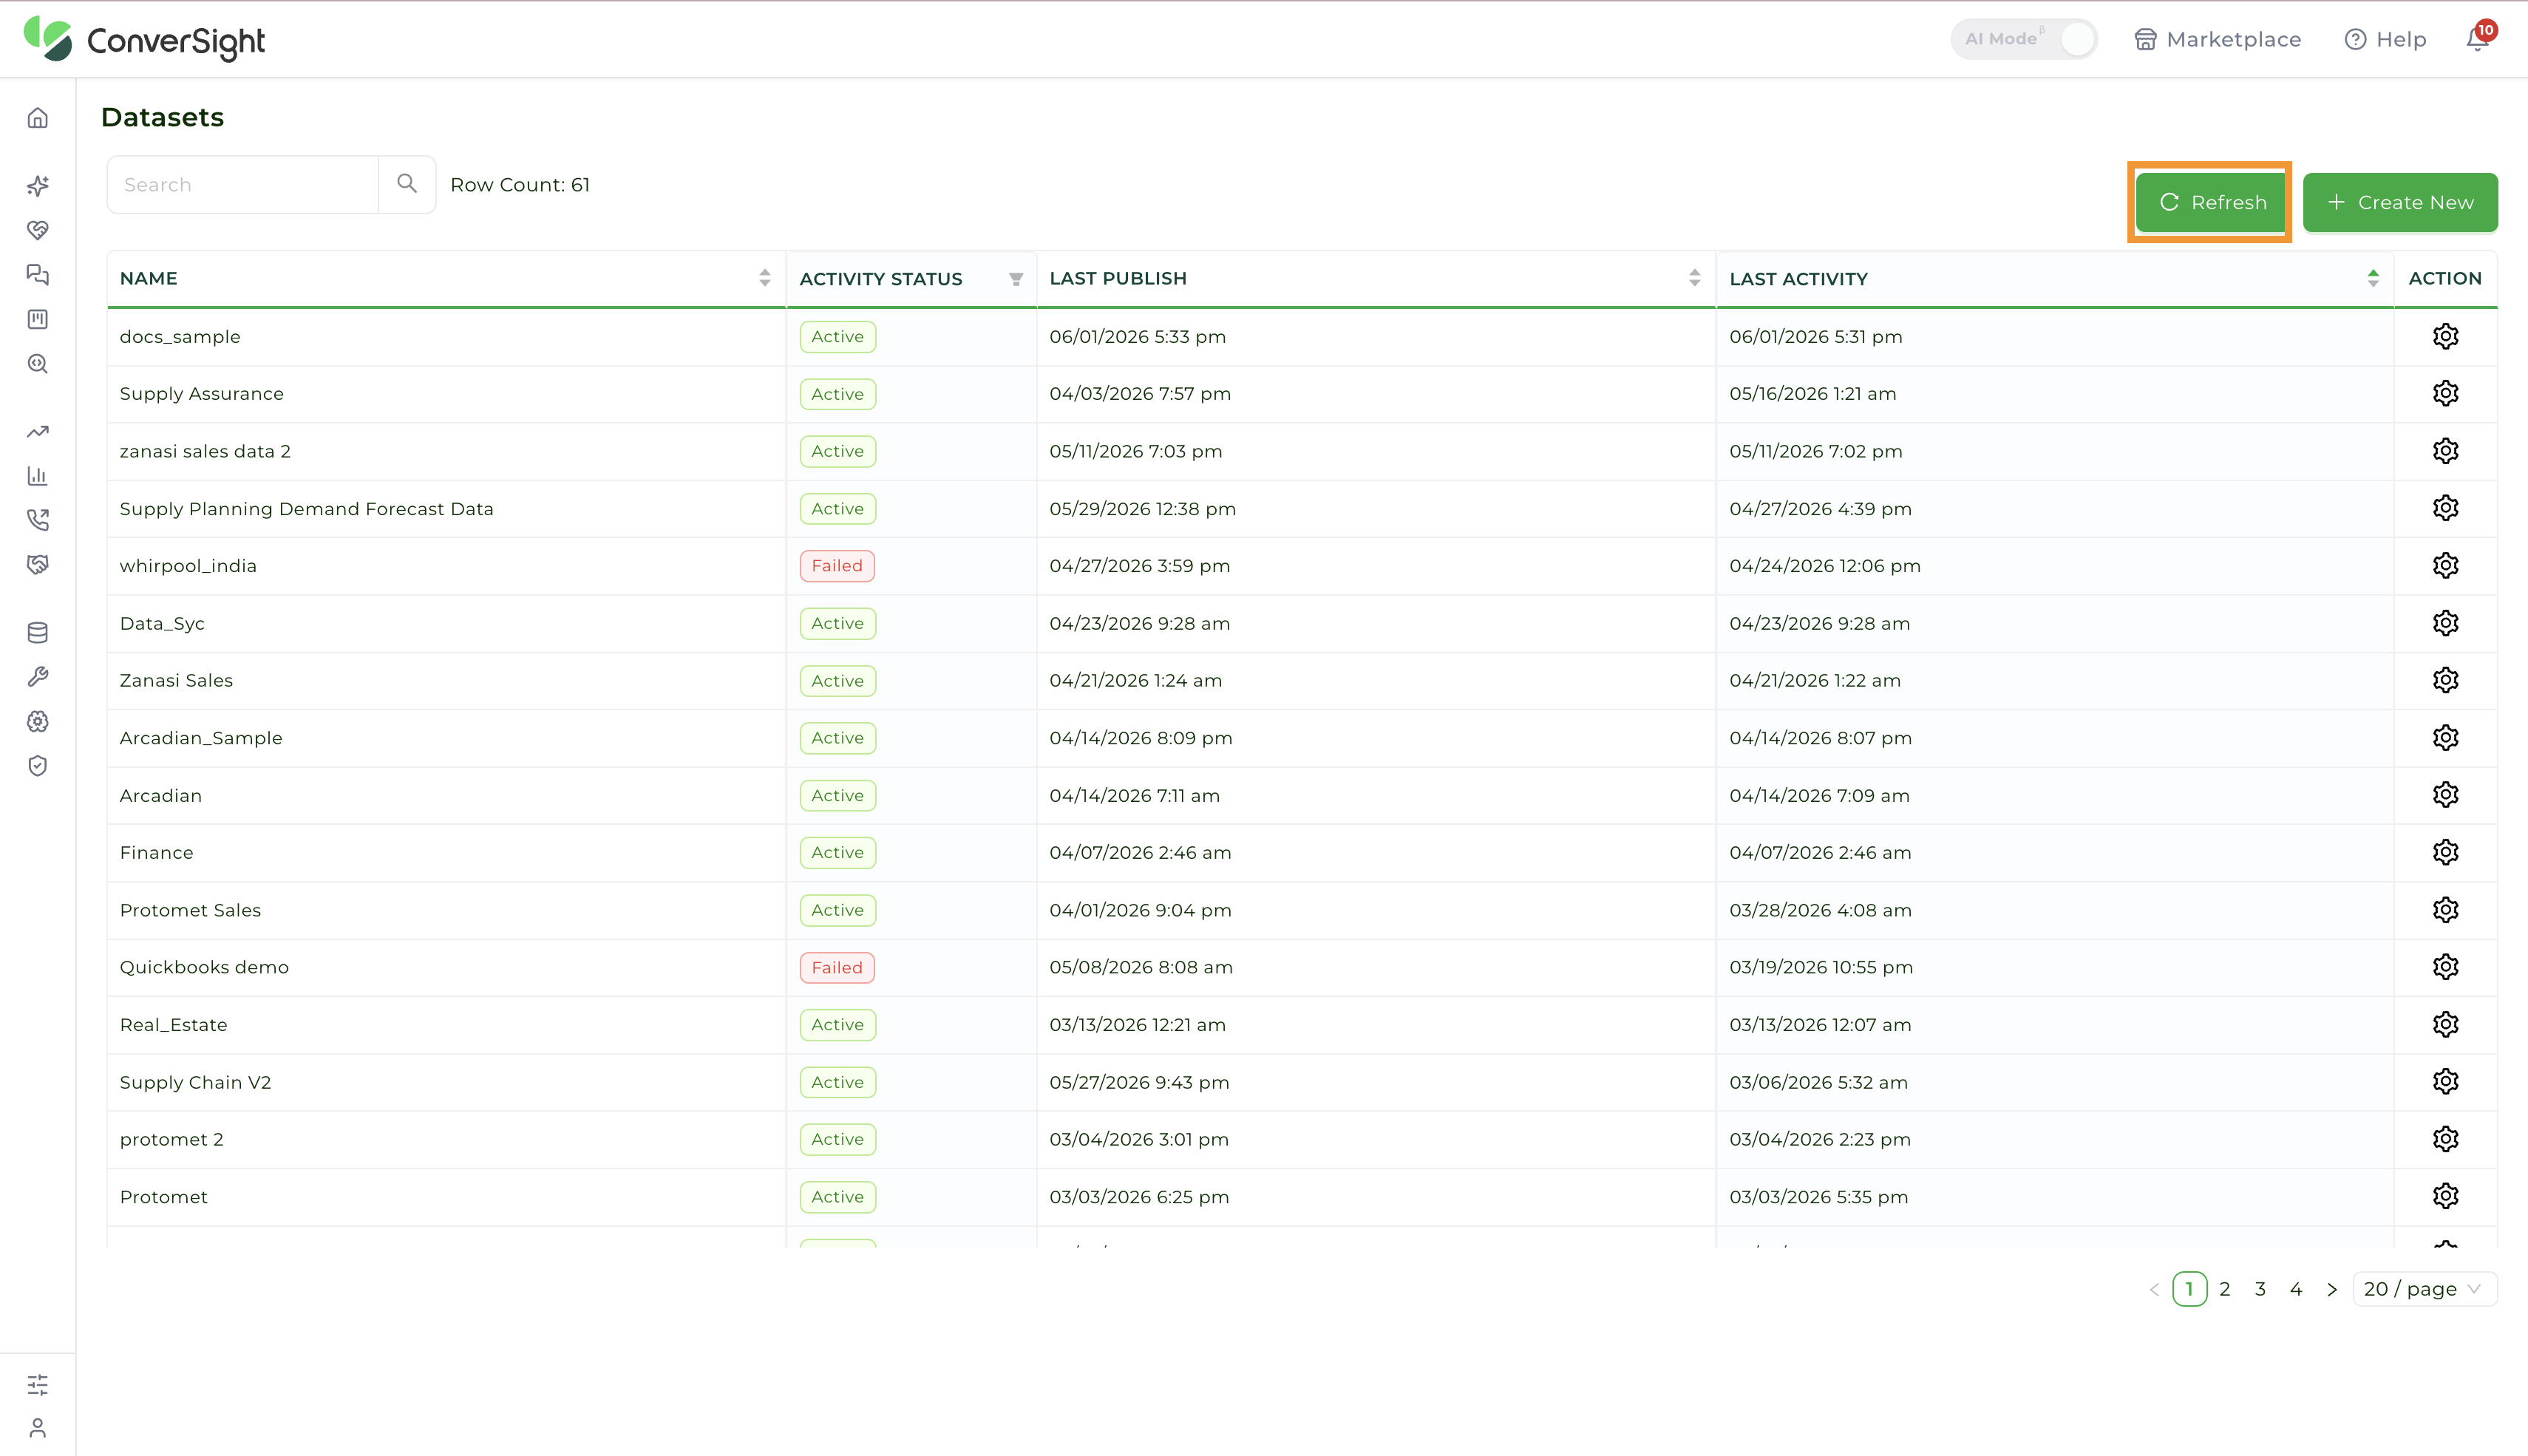Click the Create New button

point(2400,202)
